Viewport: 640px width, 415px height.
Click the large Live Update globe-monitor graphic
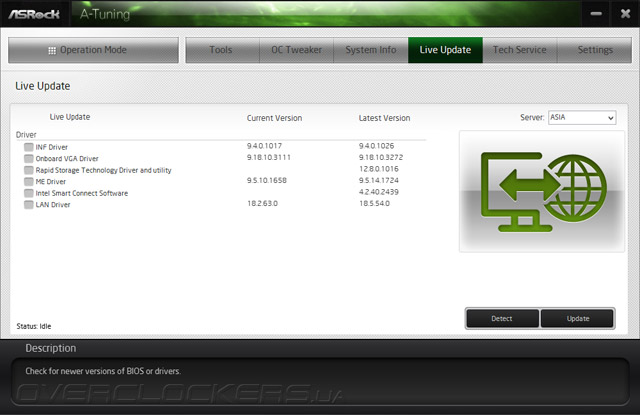click(x=542, y=191)
